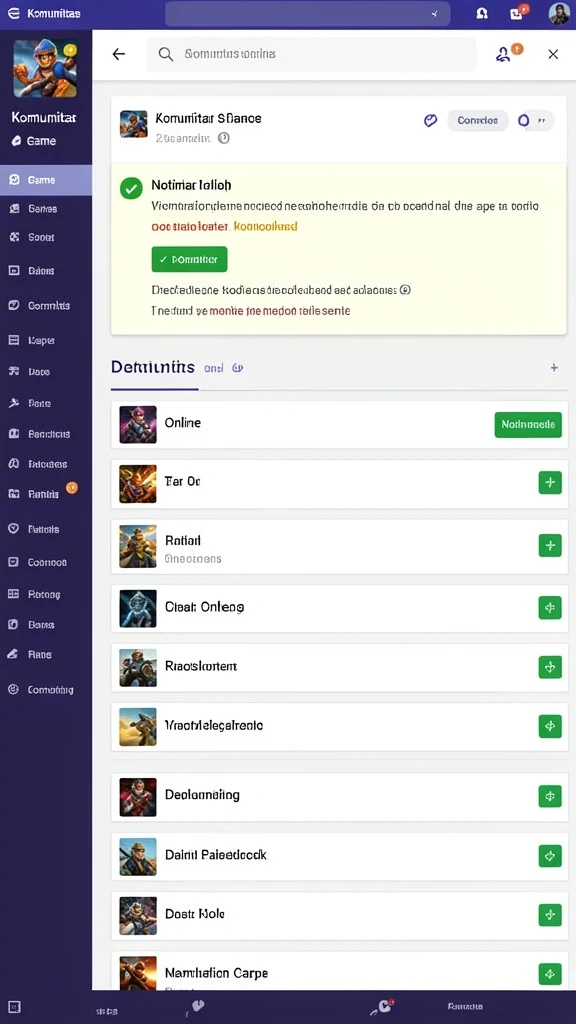The width and height of the screenshot is (576, 1024).
Task: Select the highlighted Game sidebar item
Action: pyautogui.click(x=46, y=180)
